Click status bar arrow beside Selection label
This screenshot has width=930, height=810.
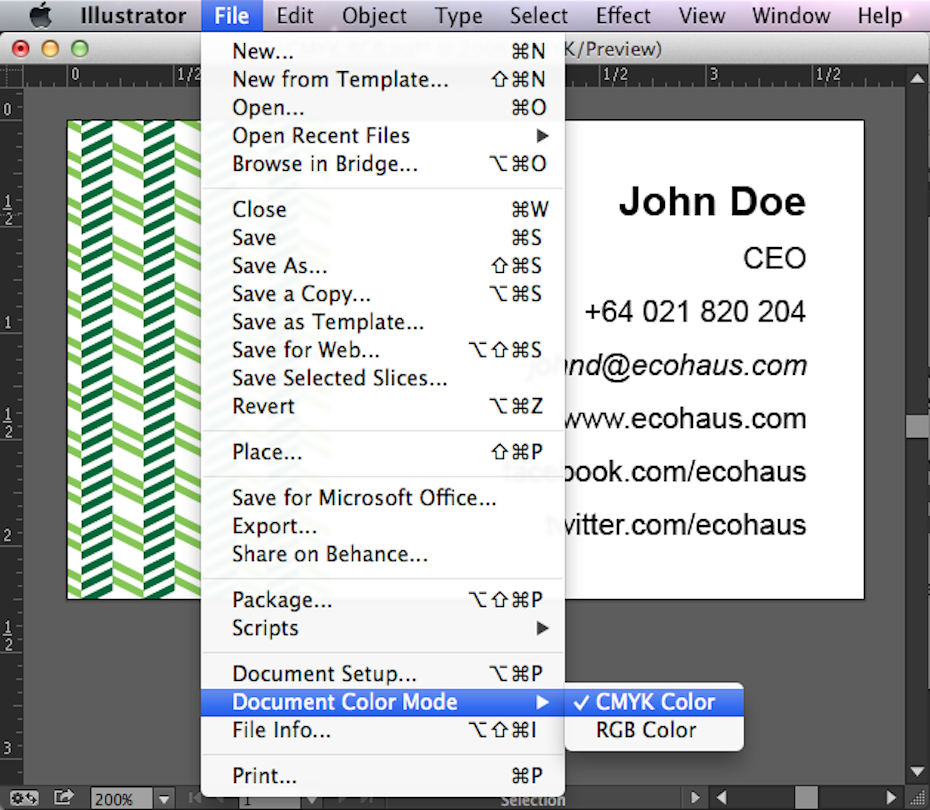[697, 798]
